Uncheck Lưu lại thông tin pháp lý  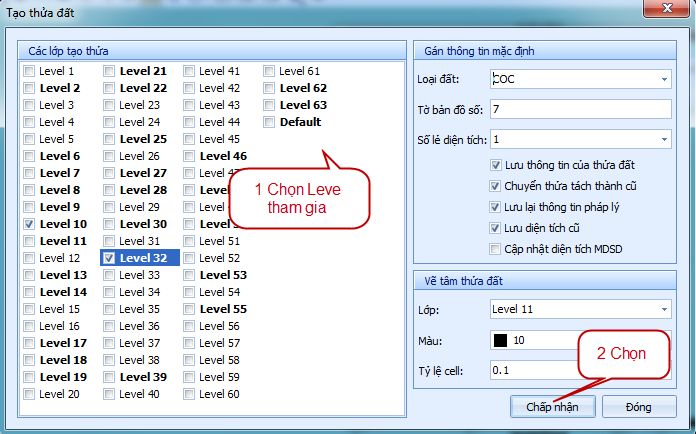tap(496, 207)
